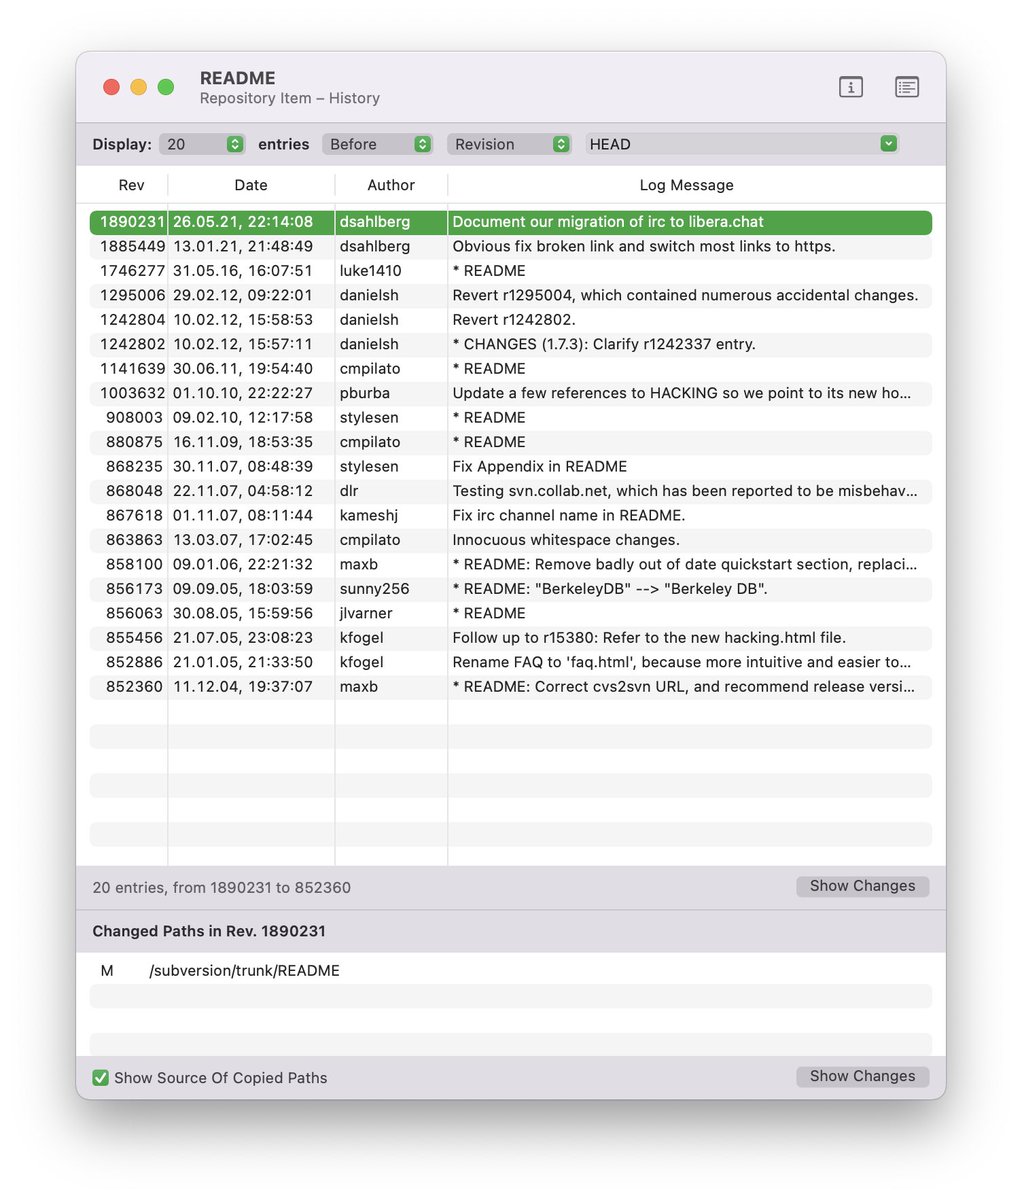Click author kameshj
The width and height of the screenshot is (1022, 1200).
(x=370, y=516)
